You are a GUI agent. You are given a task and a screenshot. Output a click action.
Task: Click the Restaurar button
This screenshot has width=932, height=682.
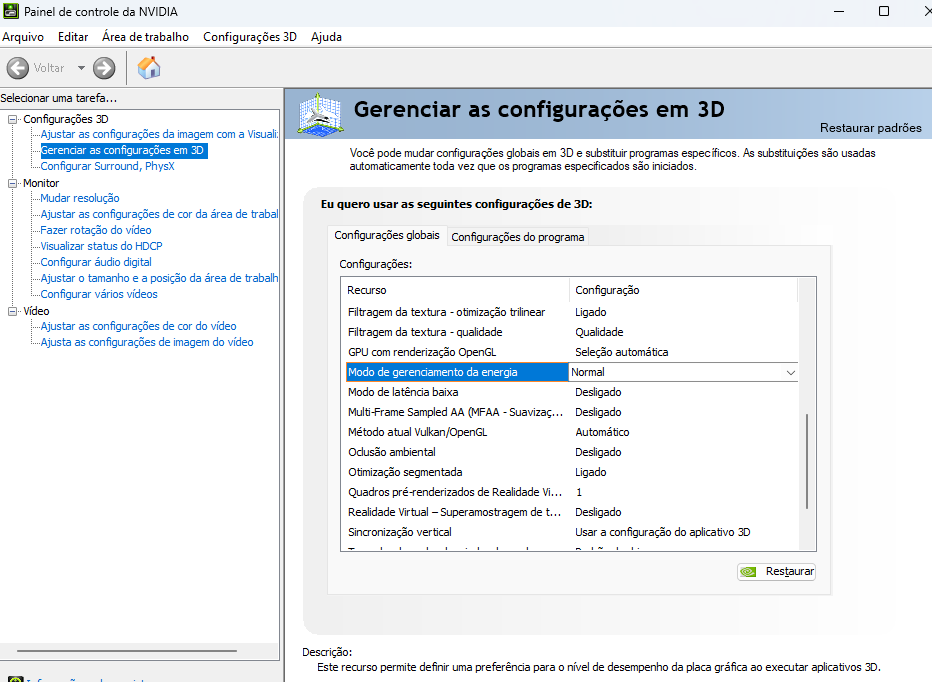776,571
